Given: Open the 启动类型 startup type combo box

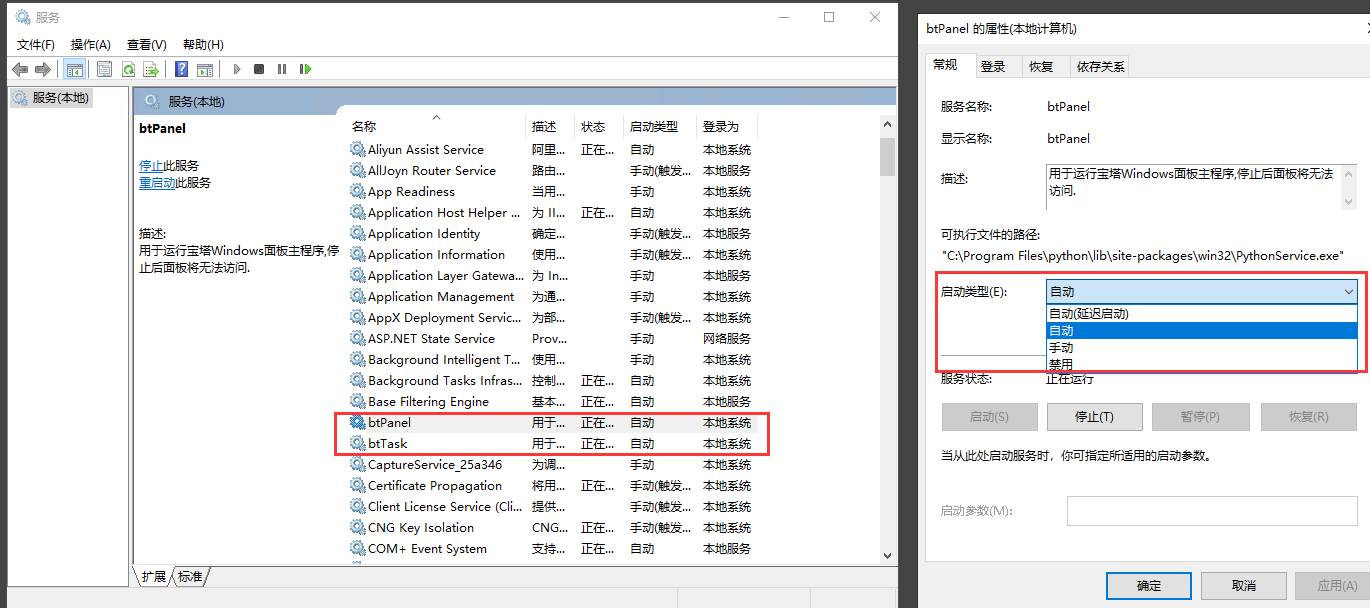Looking at the screenshot, I should tap(1202, 291).
